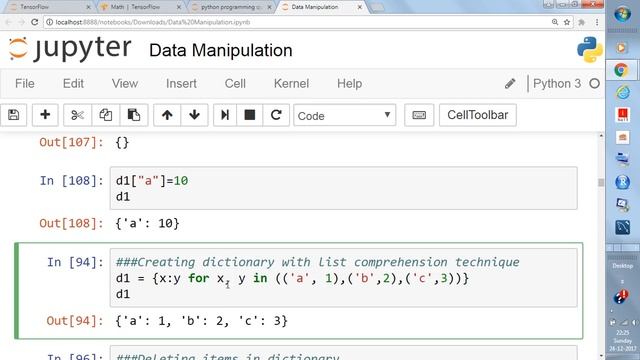Paste cells below with the clipboard icon
The width and height of the screenshot is (640, 360).
(134, 115)
